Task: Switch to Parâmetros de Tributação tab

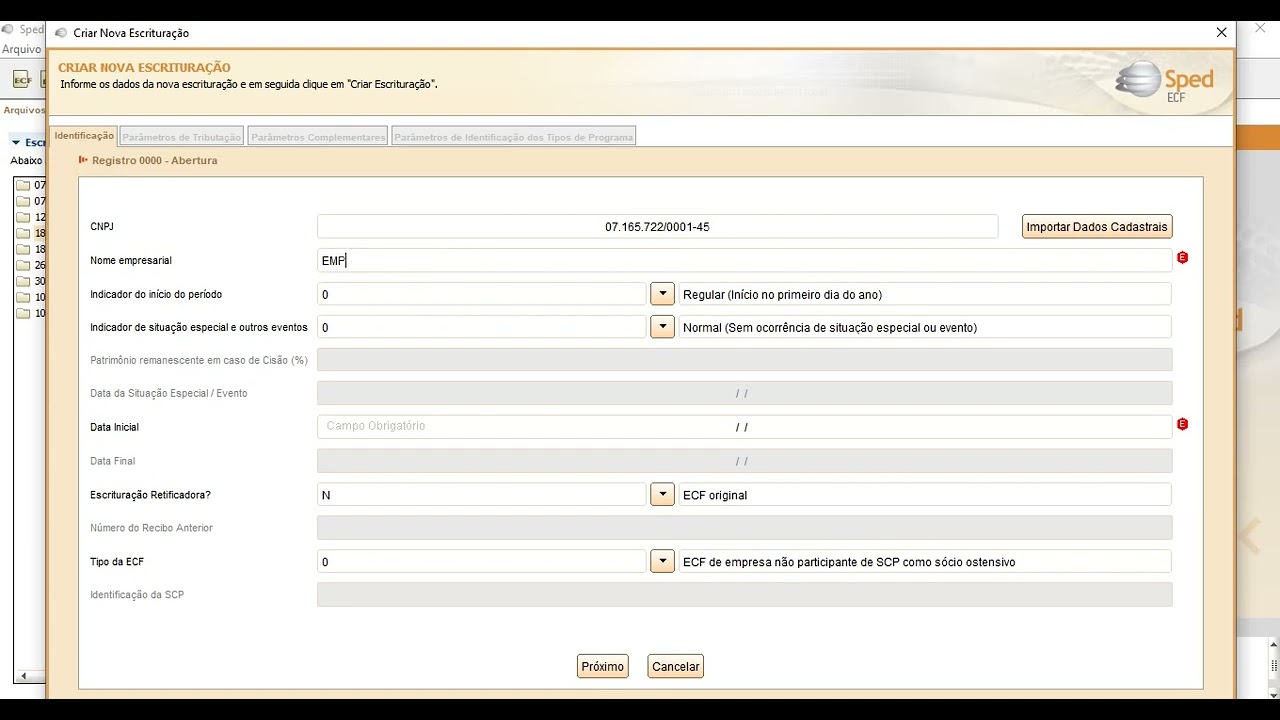Action: tap(181, 137)
